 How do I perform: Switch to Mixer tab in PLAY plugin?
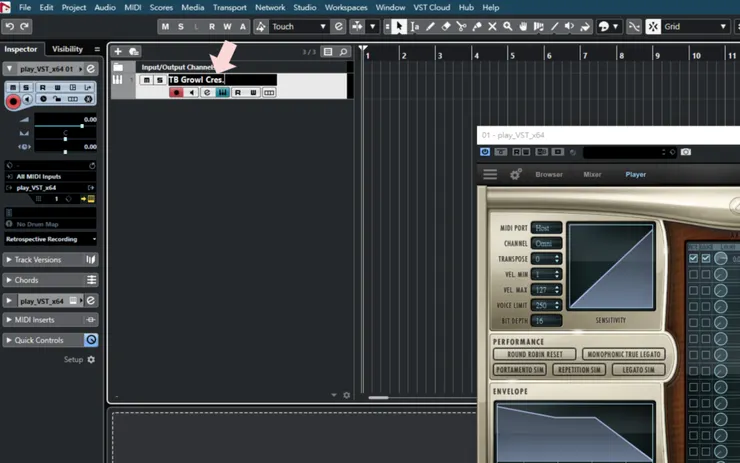click(592, 174)
